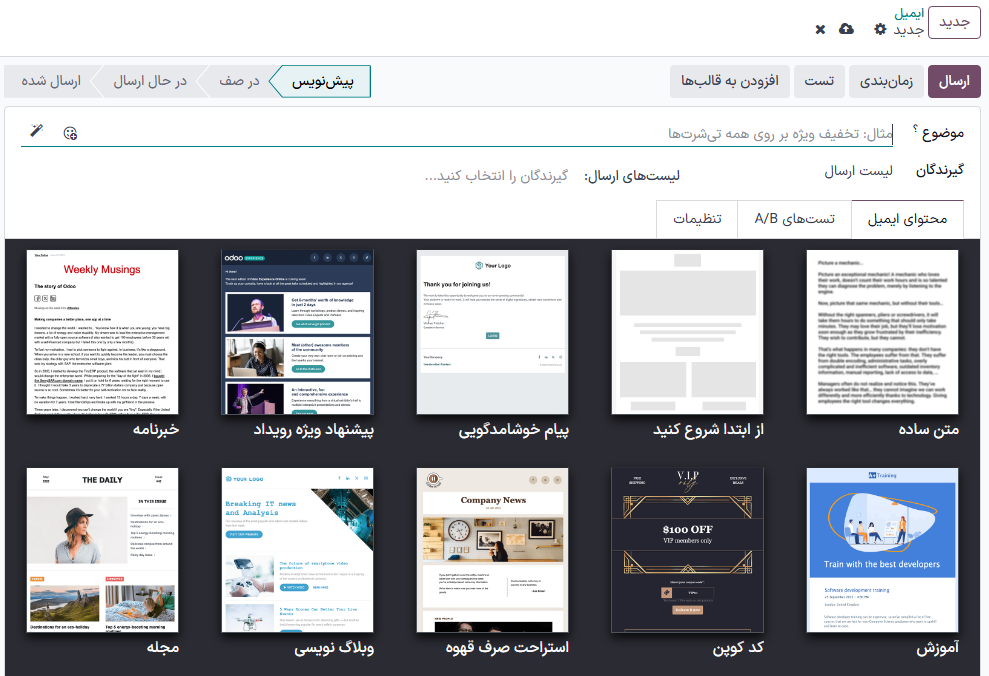Choose the کد کوپن coupon template
The width and height of the screenshot is (989, 676).
coord(687,549)
